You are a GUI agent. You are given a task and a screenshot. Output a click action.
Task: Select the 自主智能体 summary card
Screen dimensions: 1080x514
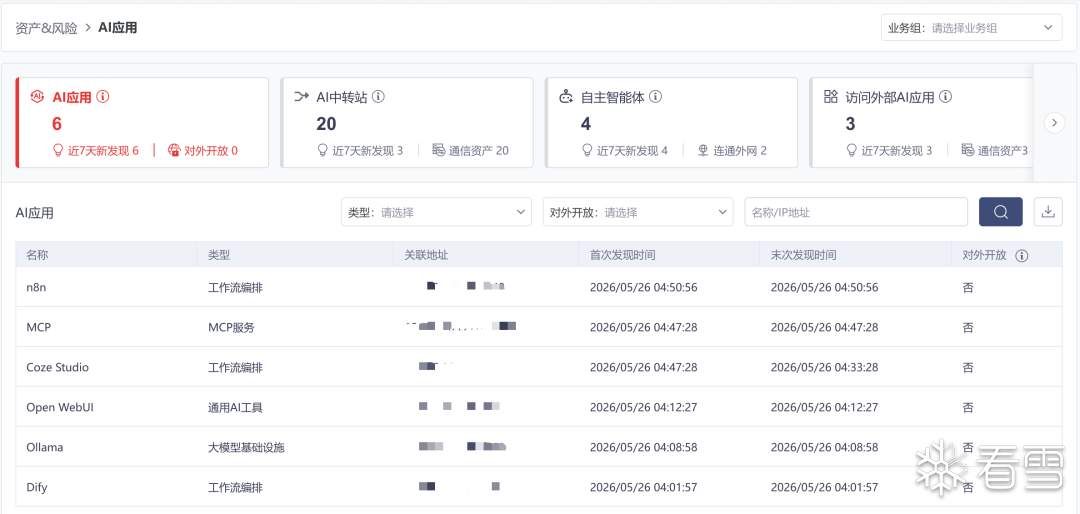671,123
